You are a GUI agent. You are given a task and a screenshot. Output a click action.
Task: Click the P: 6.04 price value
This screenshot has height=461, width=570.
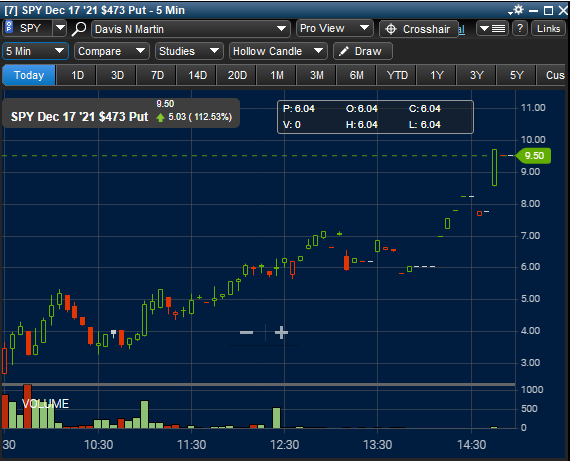(298, 109)
